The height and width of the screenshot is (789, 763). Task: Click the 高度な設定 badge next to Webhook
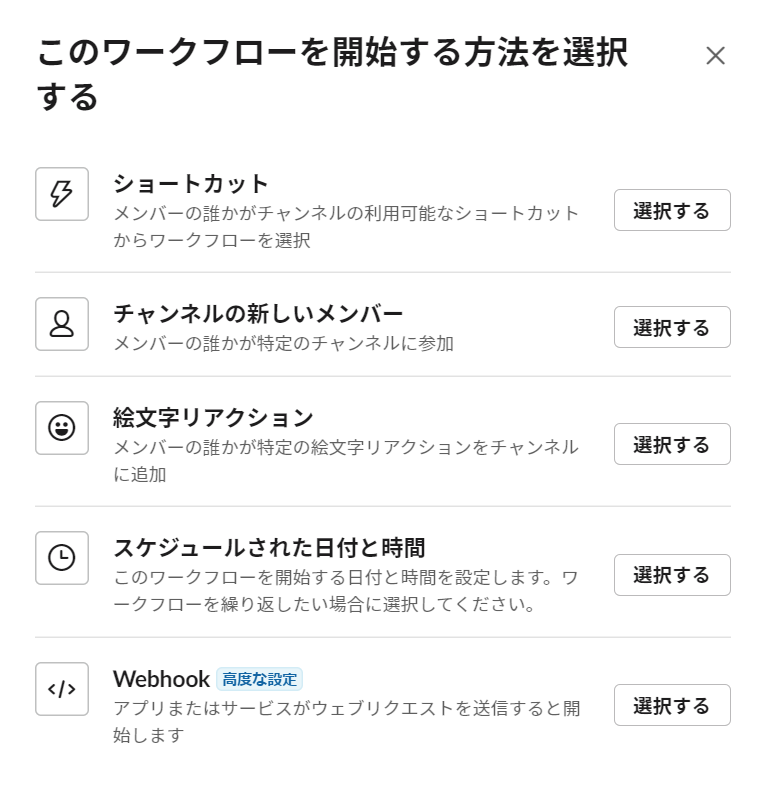[259, 679]
